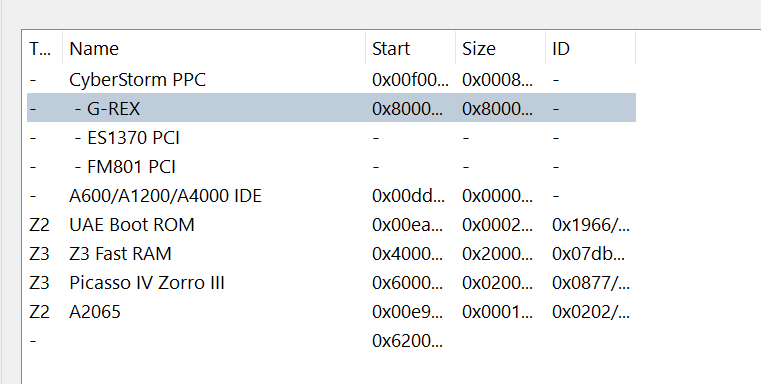
Task: Click the 0x07db... ID cell
Action: coord(588,254)
